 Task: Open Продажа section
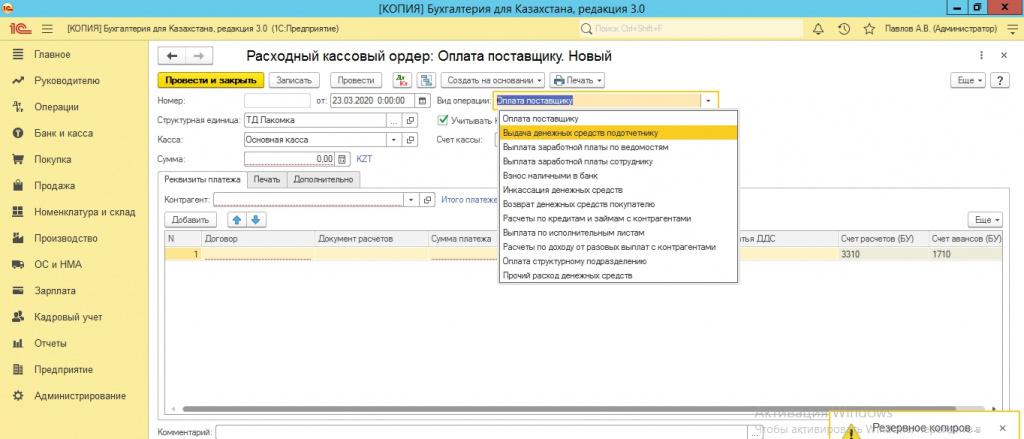point(54,186)
